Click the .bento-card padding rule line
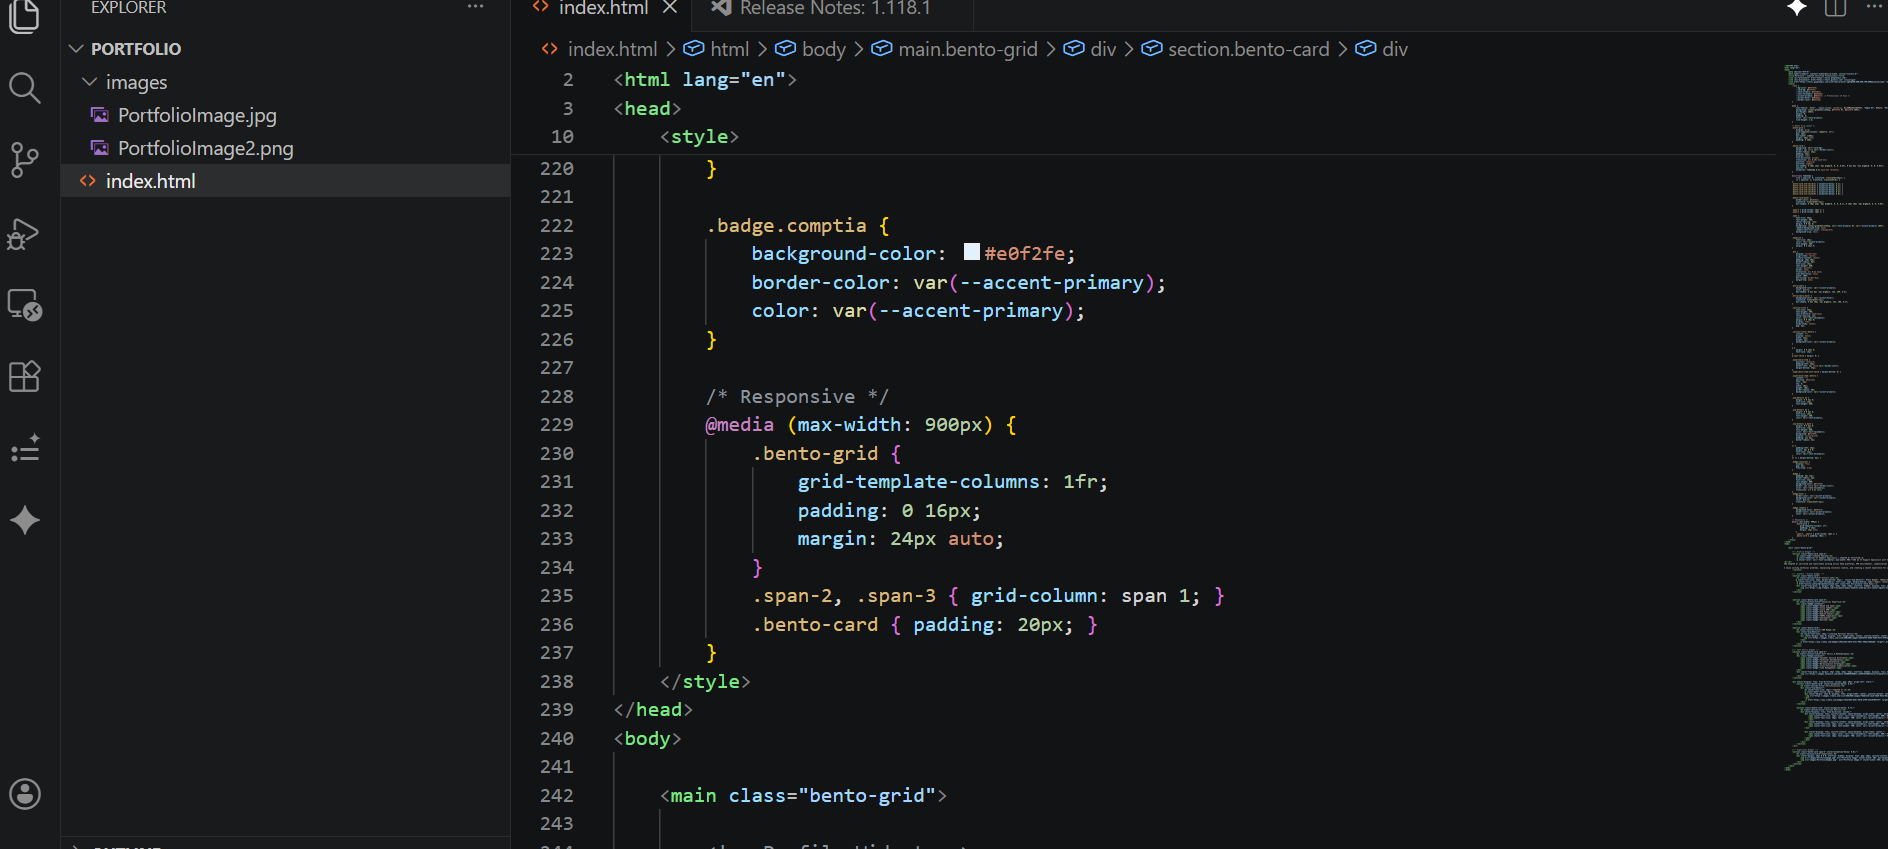Viewport: 1888px width, 849px height. 925,625
